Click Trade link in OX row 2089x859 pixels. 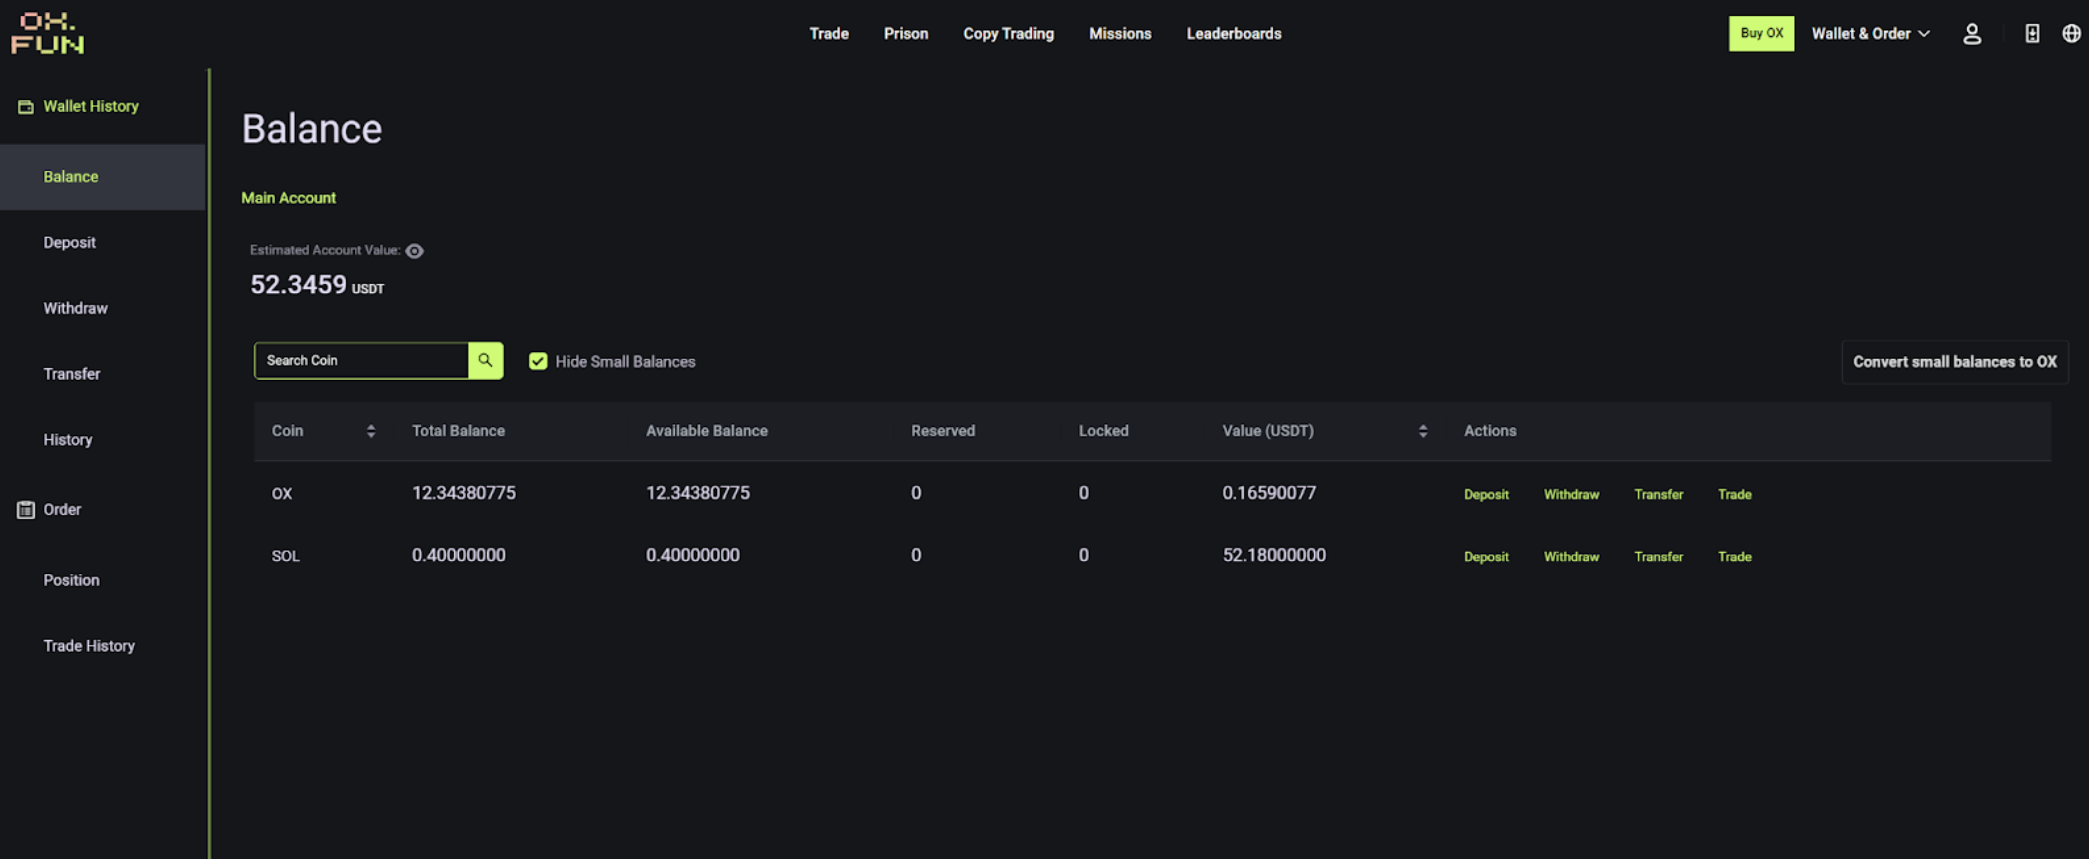click(x=1734, y=495)
